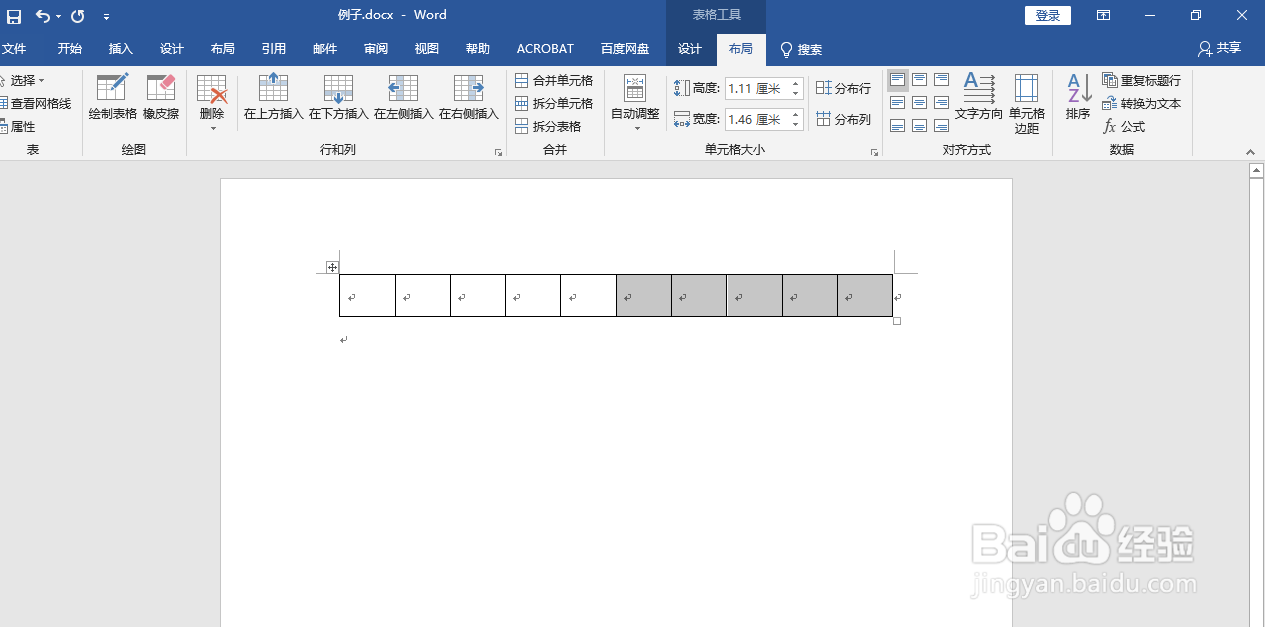Select top-left cell alignment option
1265x627 pixels.
(897, 79)
